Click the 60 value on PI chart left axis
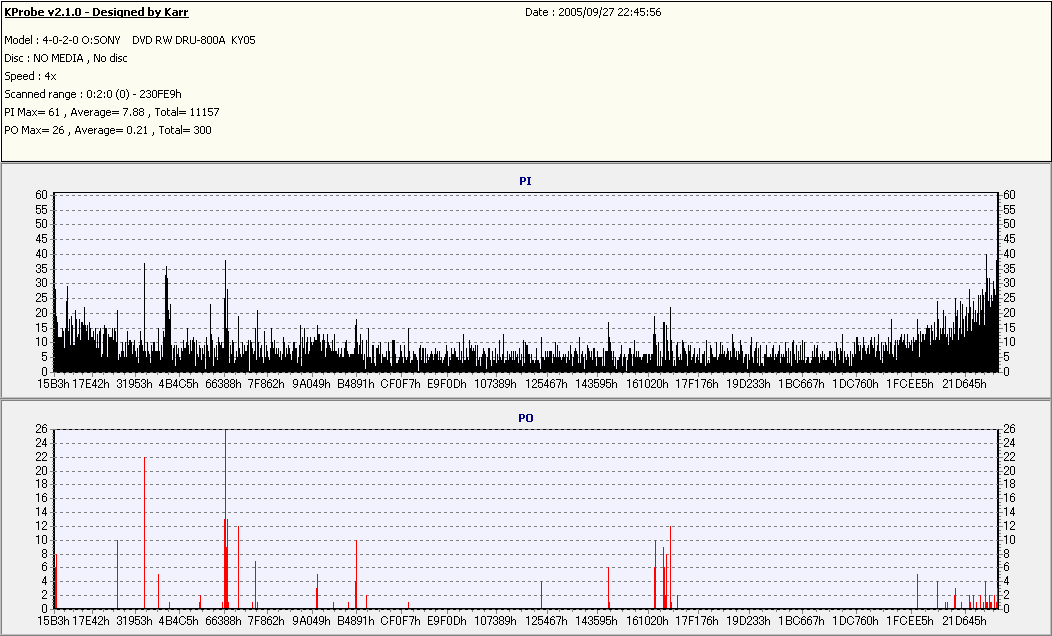 tap(42, 195)
